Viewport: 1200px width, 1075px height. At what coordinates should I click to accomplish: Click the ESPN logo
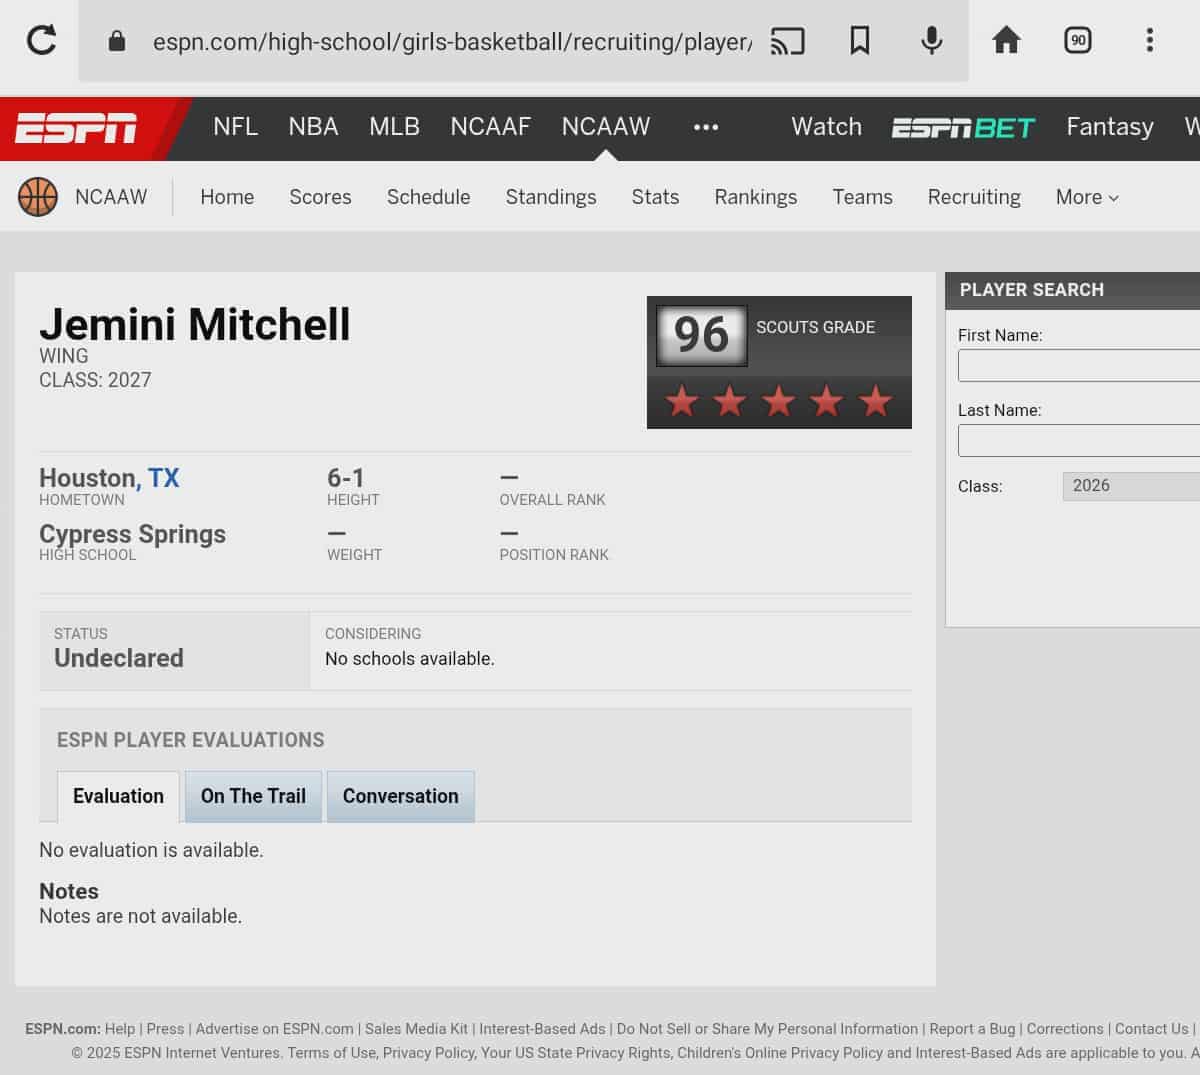(x=76, y=128)
